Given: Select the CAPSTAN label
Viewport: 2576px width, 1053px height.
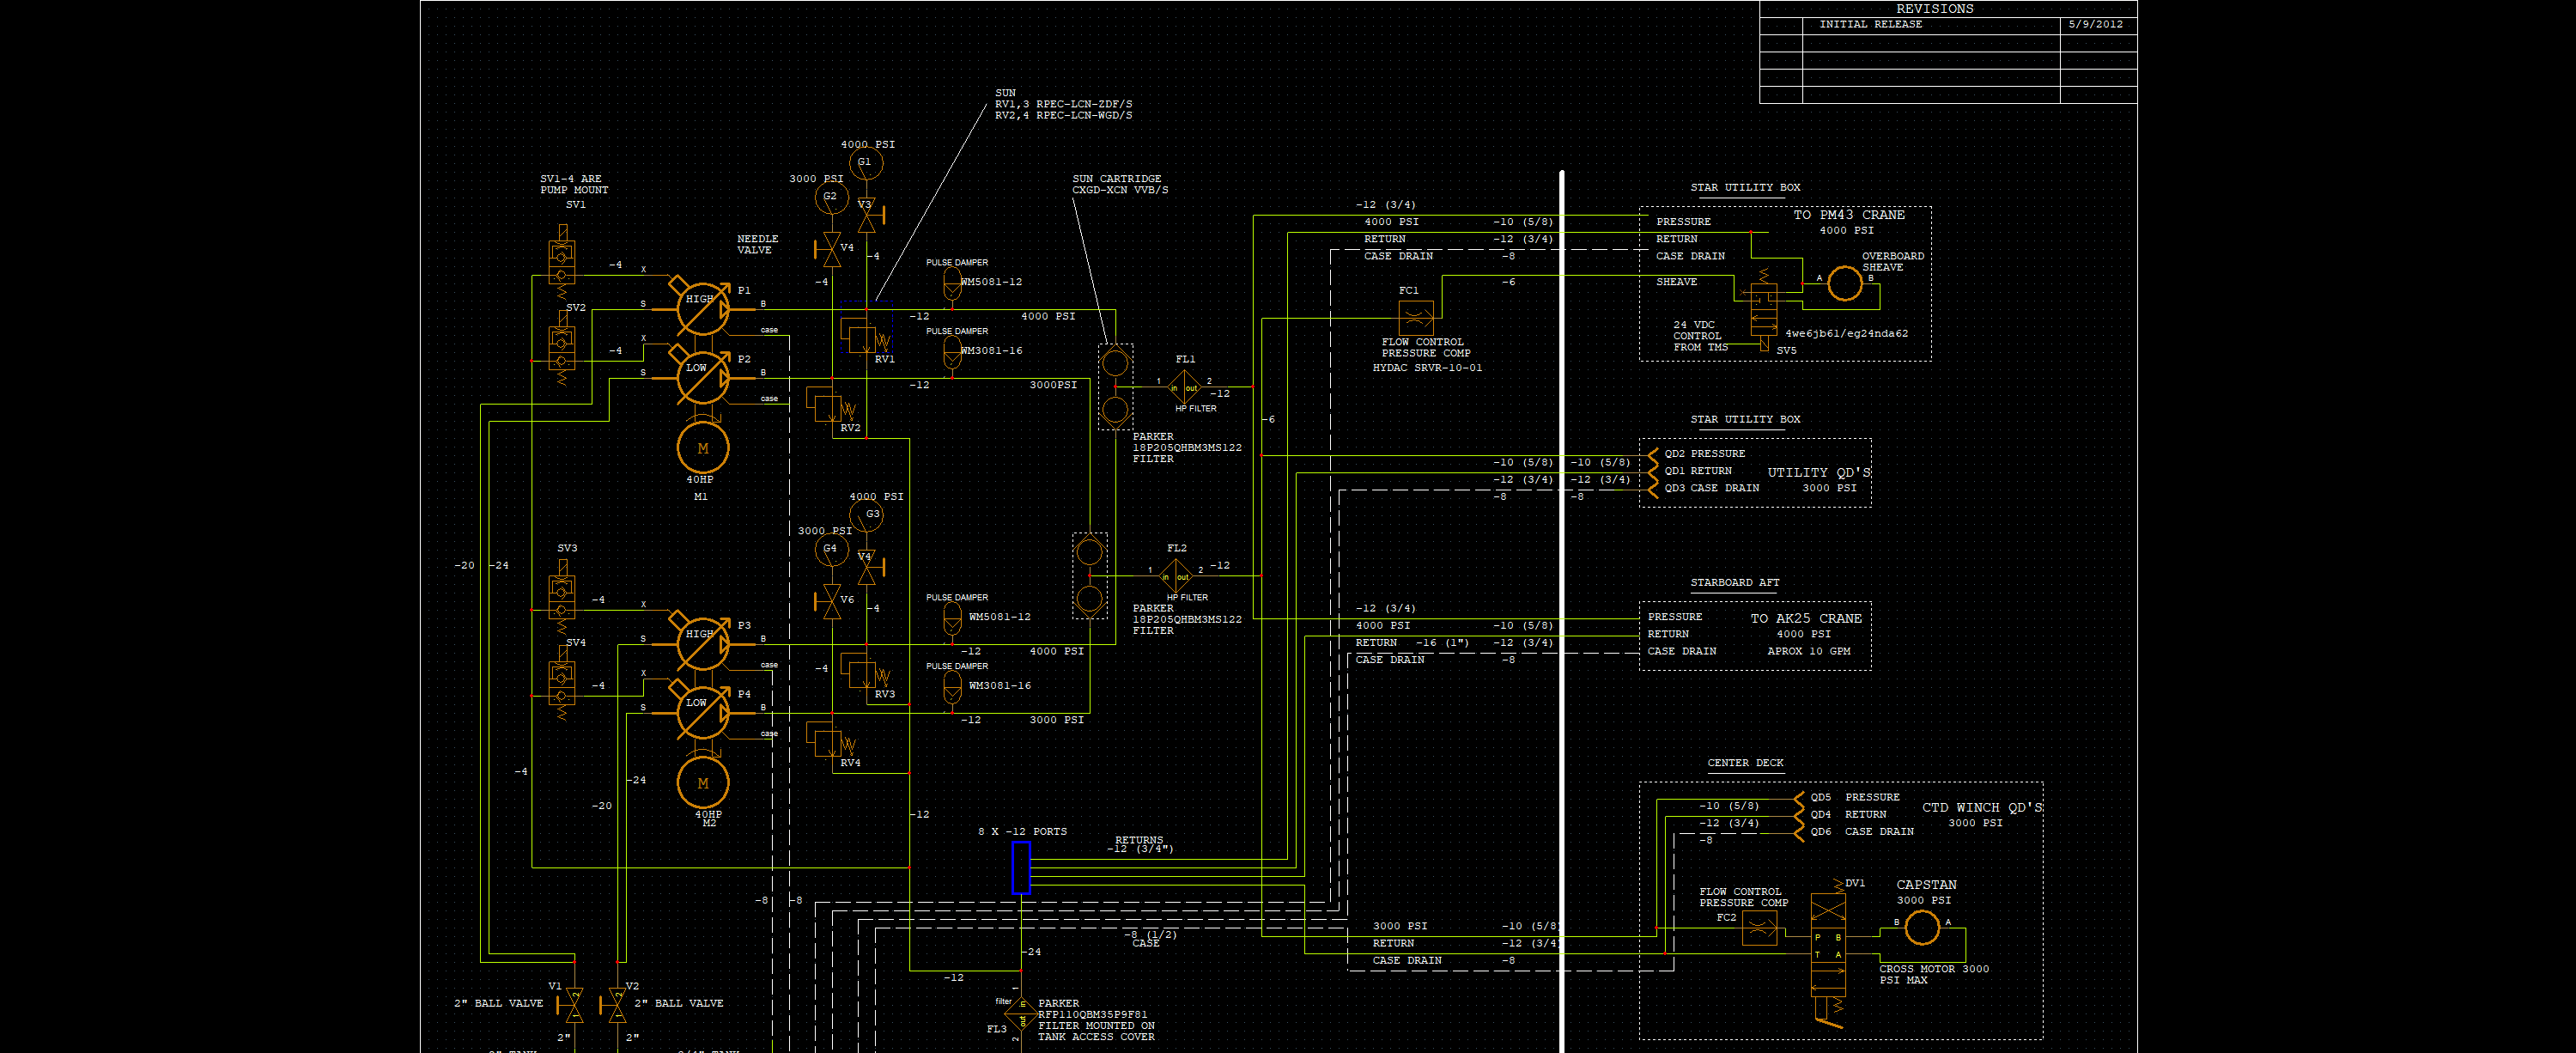Looking at the screenshot, I should [1926, 884].
